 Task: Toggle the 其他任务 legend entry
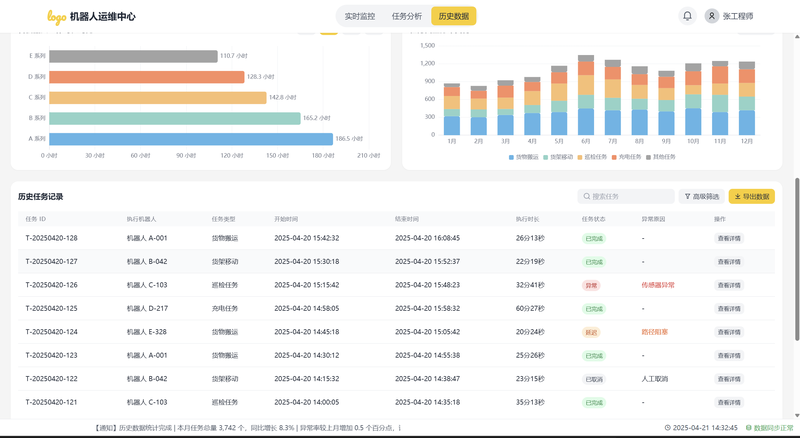tap(661, 157)
